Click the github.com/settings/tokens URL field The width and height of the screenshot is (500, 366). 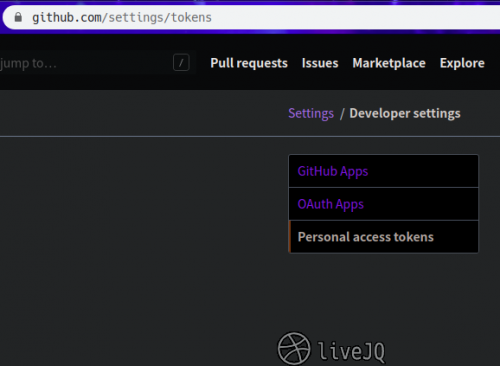(251, 17)
